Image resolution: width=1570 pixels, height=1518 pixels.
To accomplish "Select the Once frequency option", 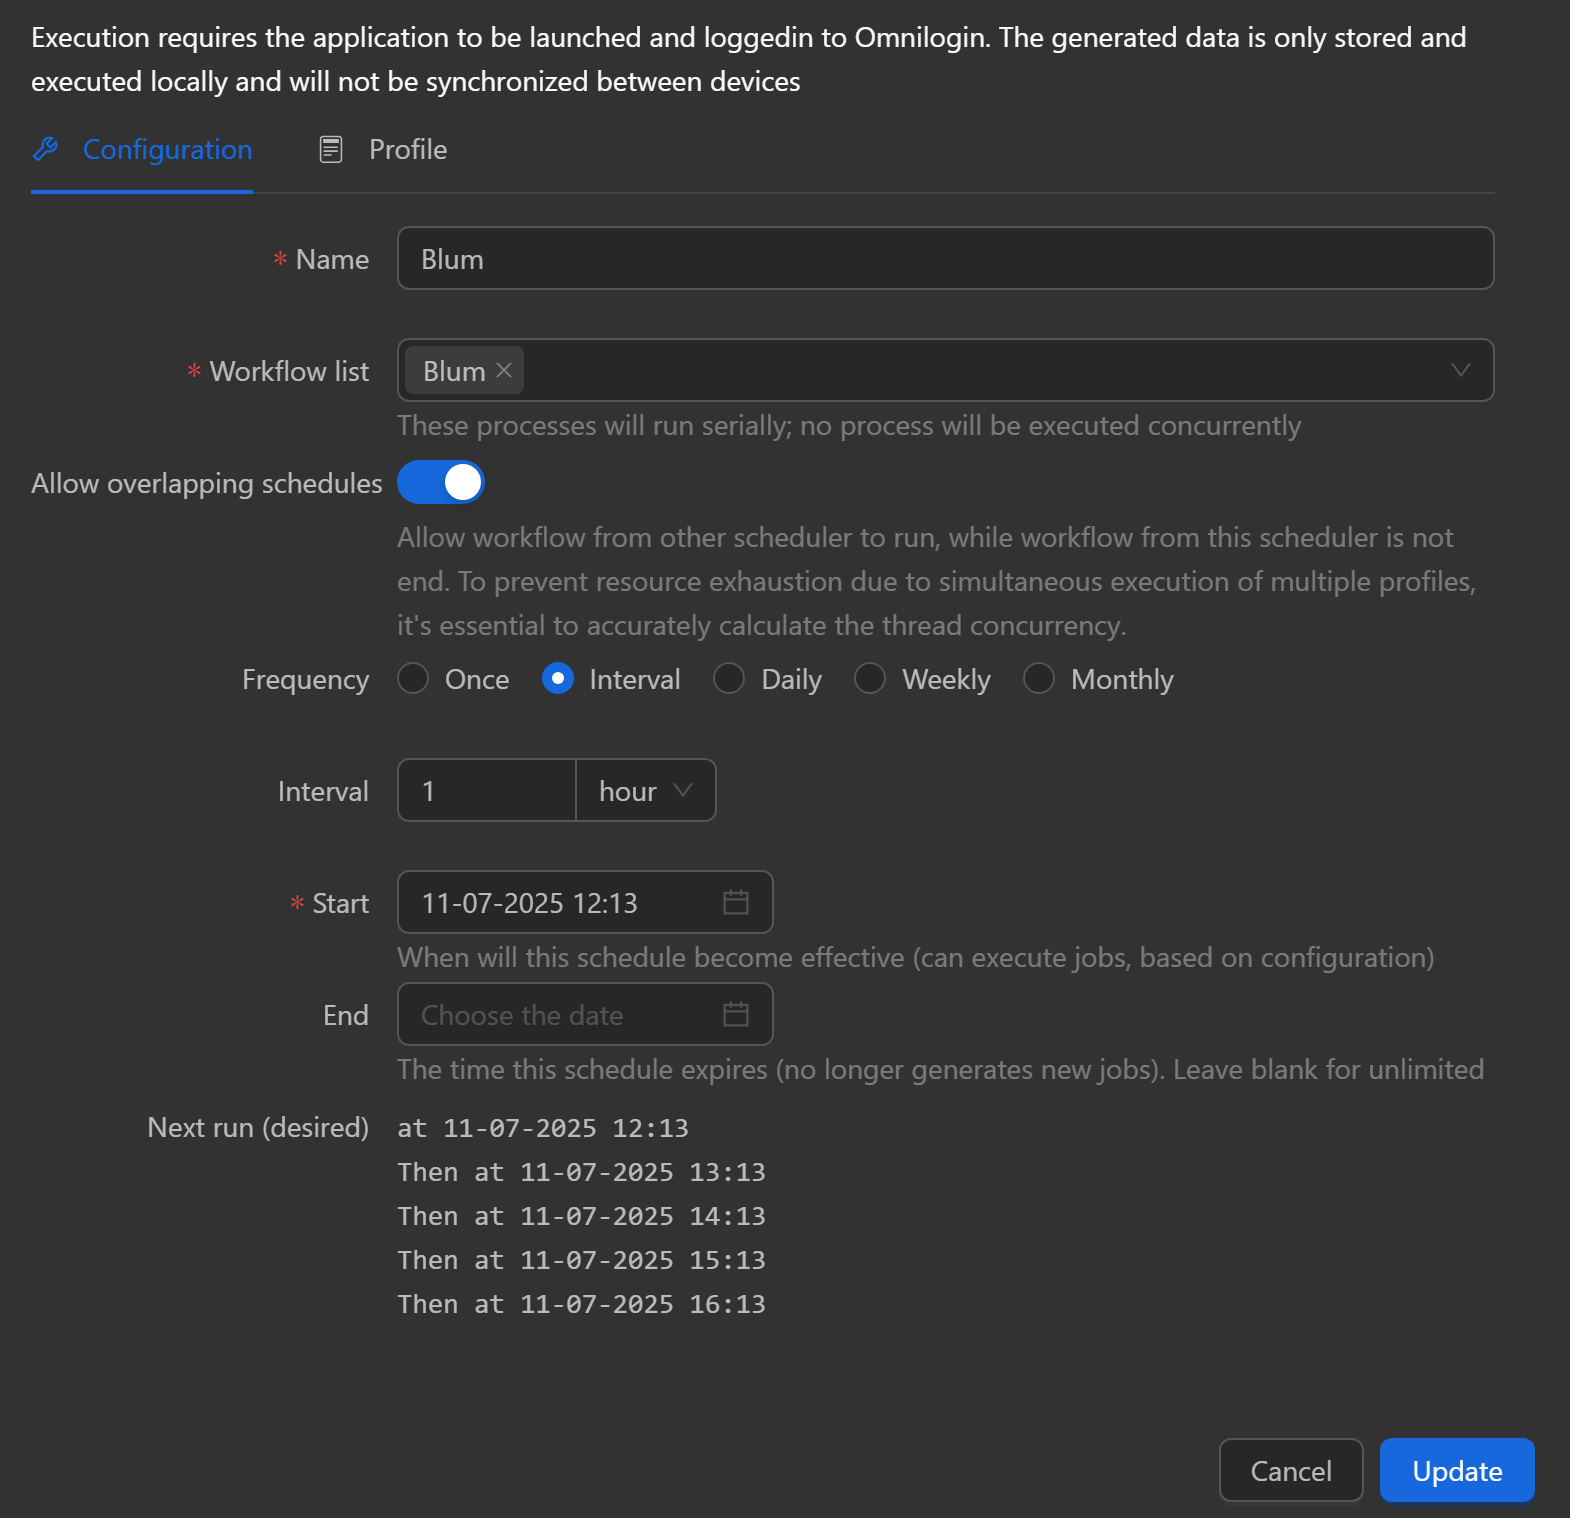I will pyautogui.click(x=414, y=678).
